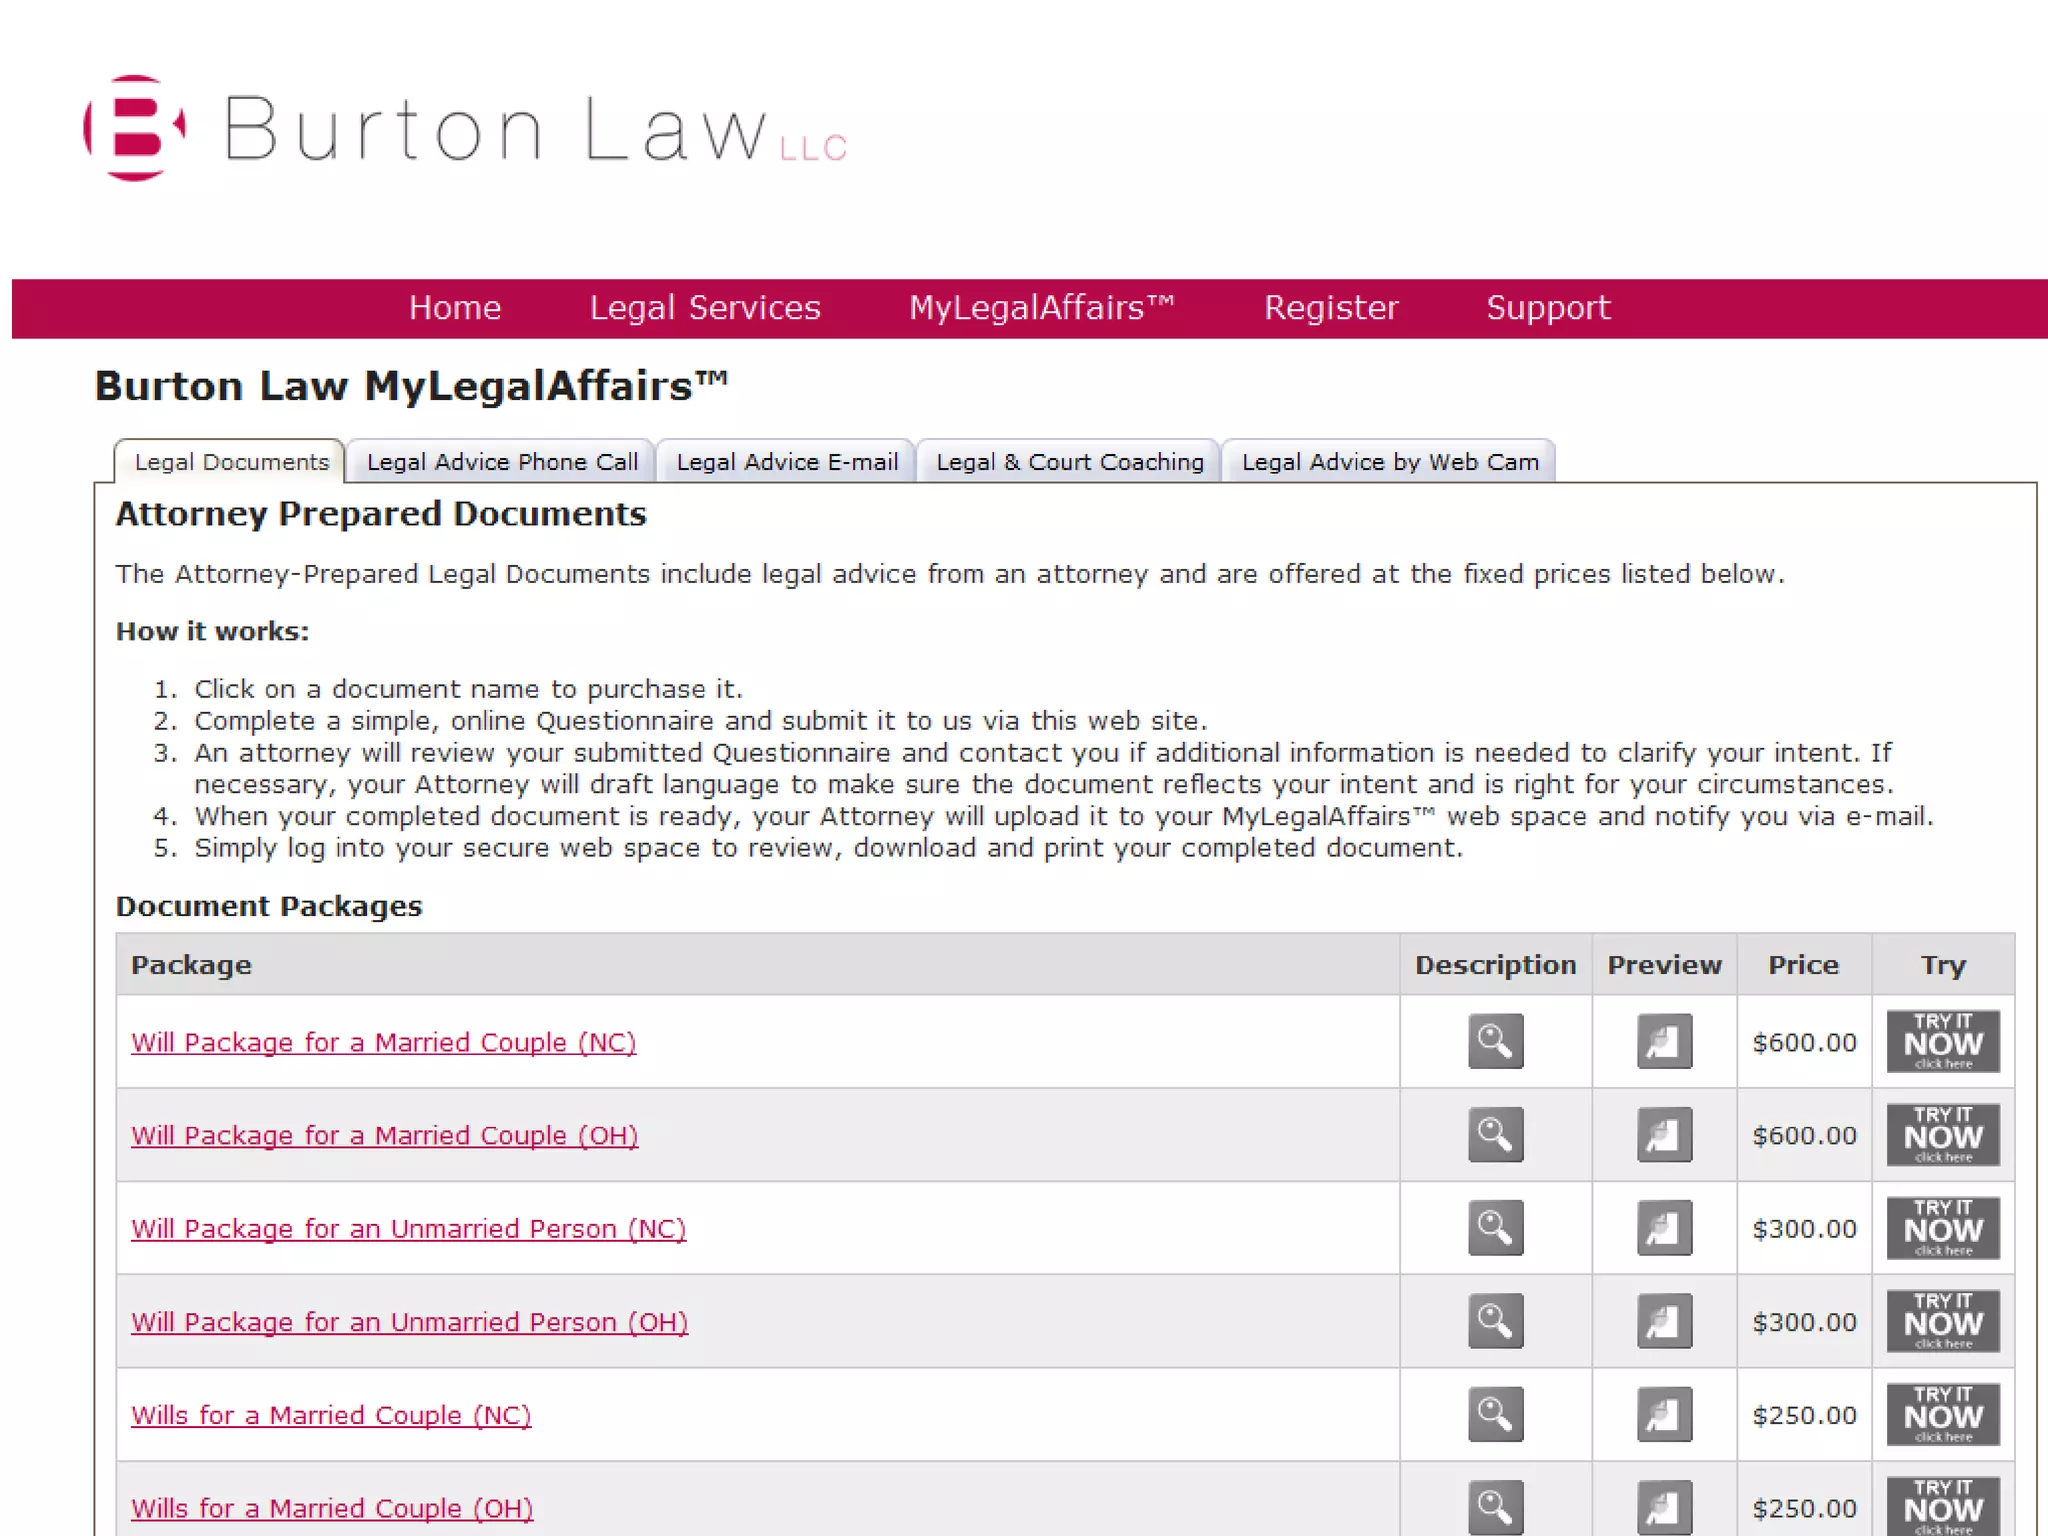
Task: Preview Wills for a Married Couple (NC)
Action: point(1664,1414)
